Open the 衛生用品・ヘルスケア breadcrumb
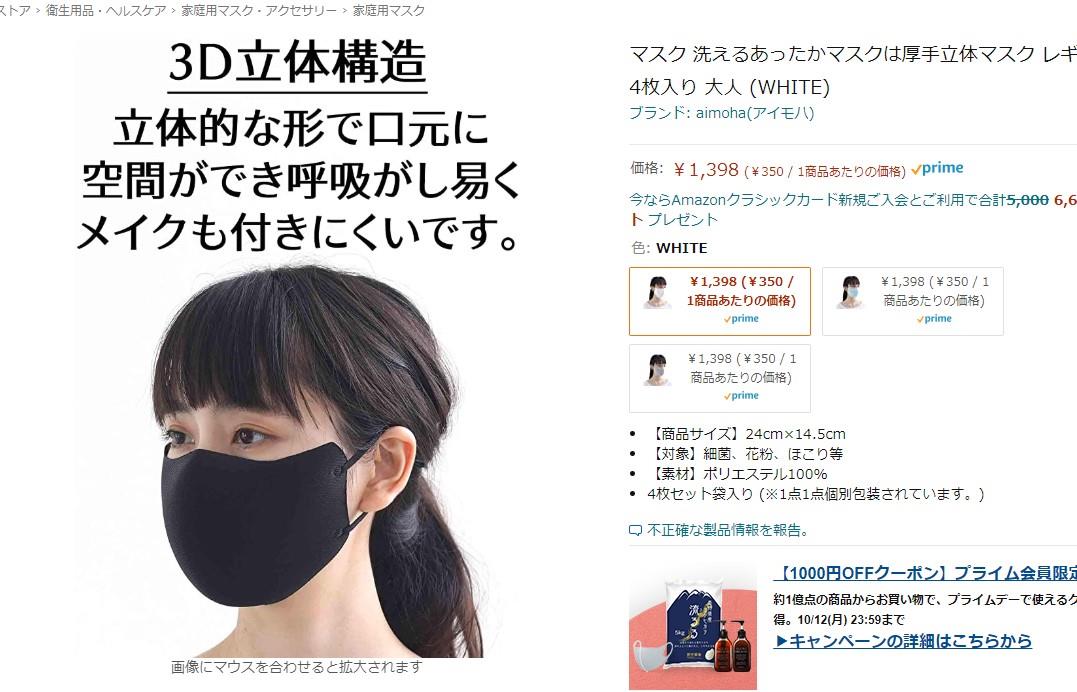This screenshot has width=1077, height=692. coord(106,11)
